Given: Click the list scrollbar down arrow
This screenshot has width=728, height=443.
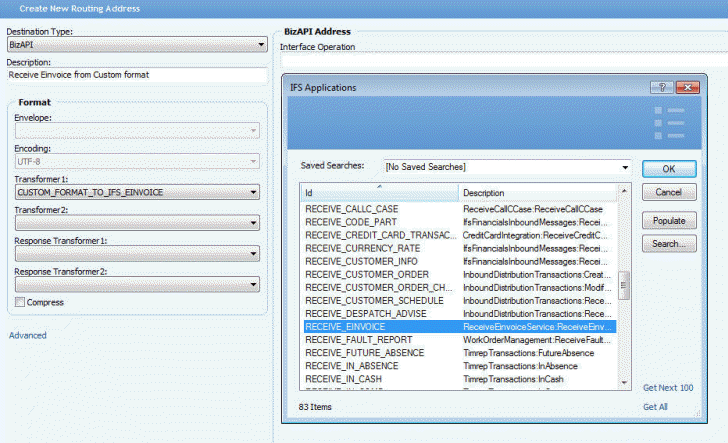Looking at the screenshot, I should point(624,383).
